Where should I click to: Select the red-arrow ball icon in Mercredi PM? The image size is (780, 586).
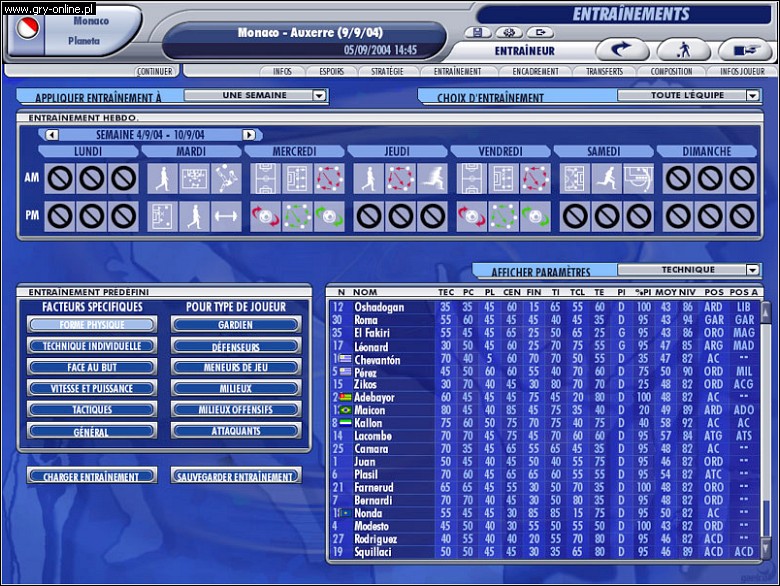pyautogui.click(x=266, y=216)
